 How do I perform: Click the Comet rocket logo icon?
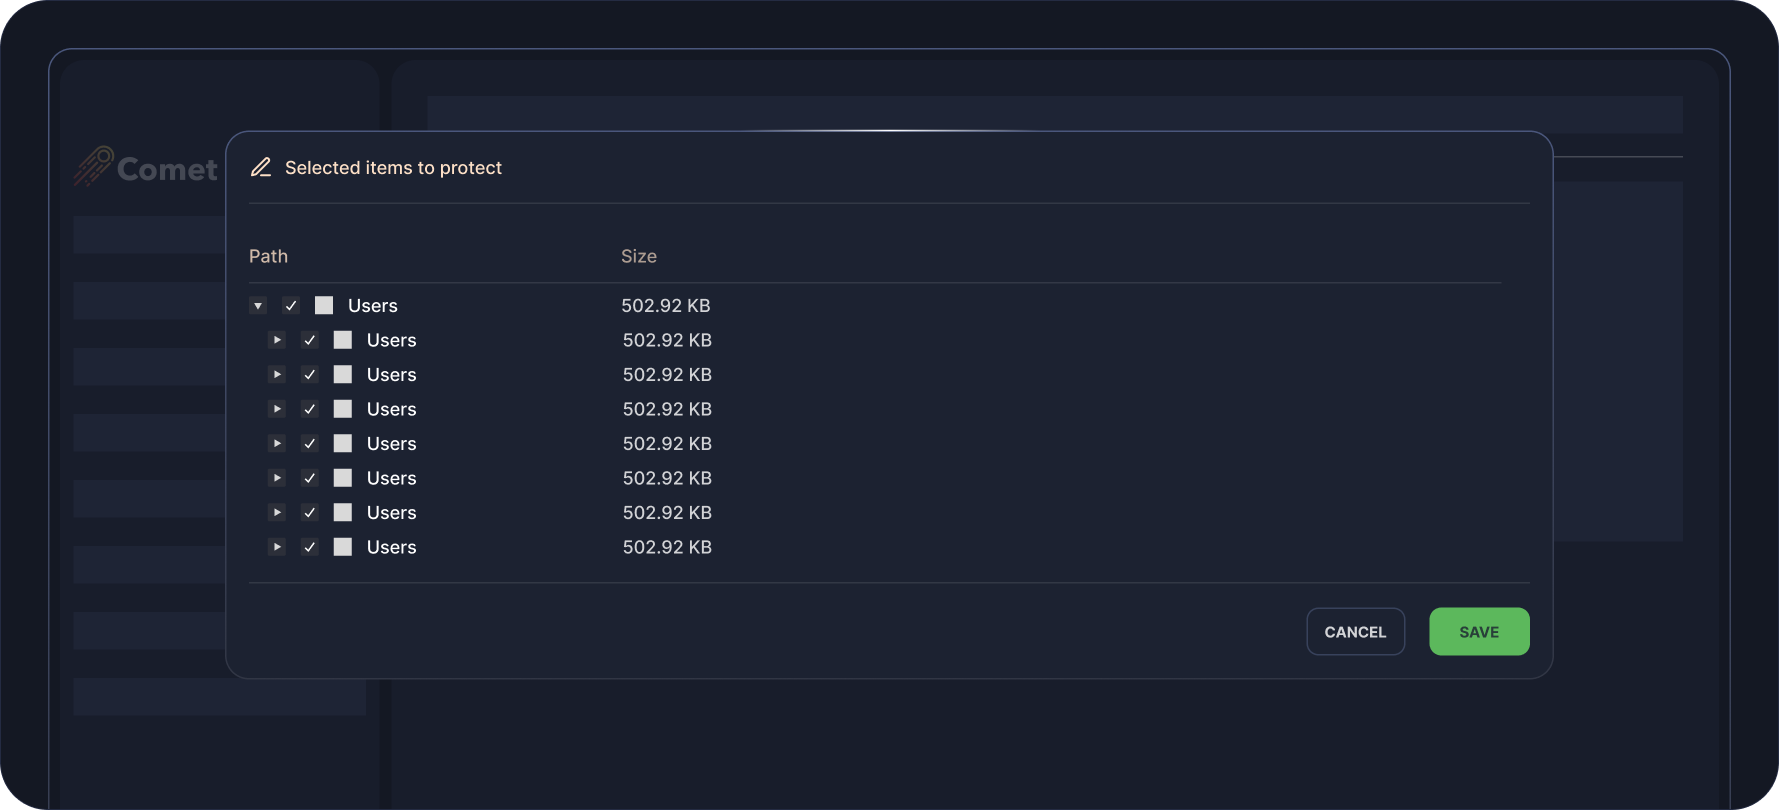[x=93, y=167]
